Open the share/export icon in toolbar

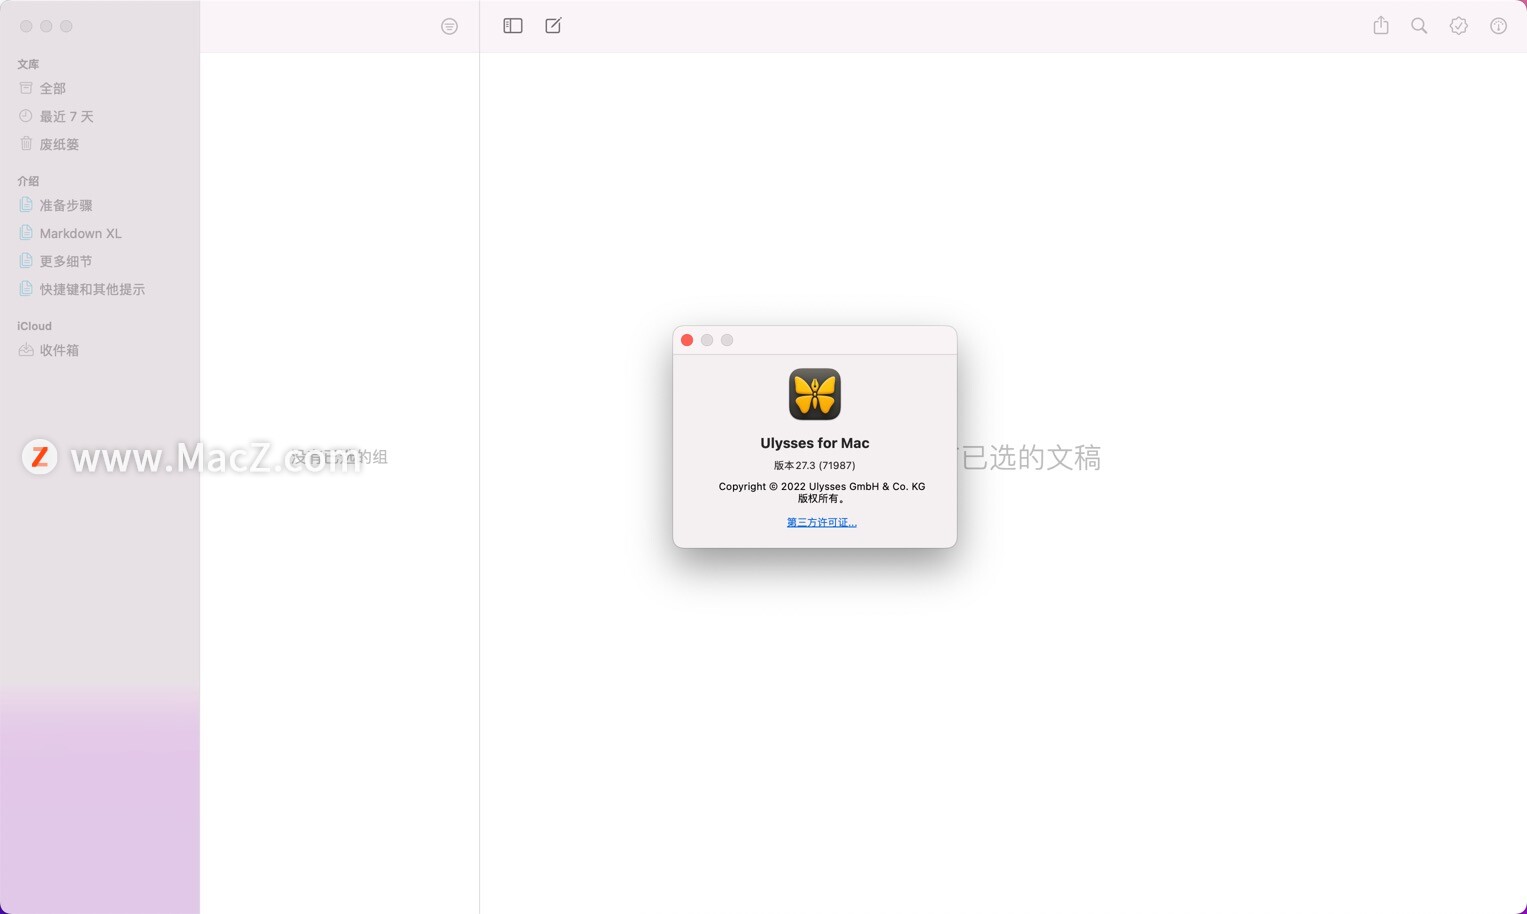click(1381, 26)
